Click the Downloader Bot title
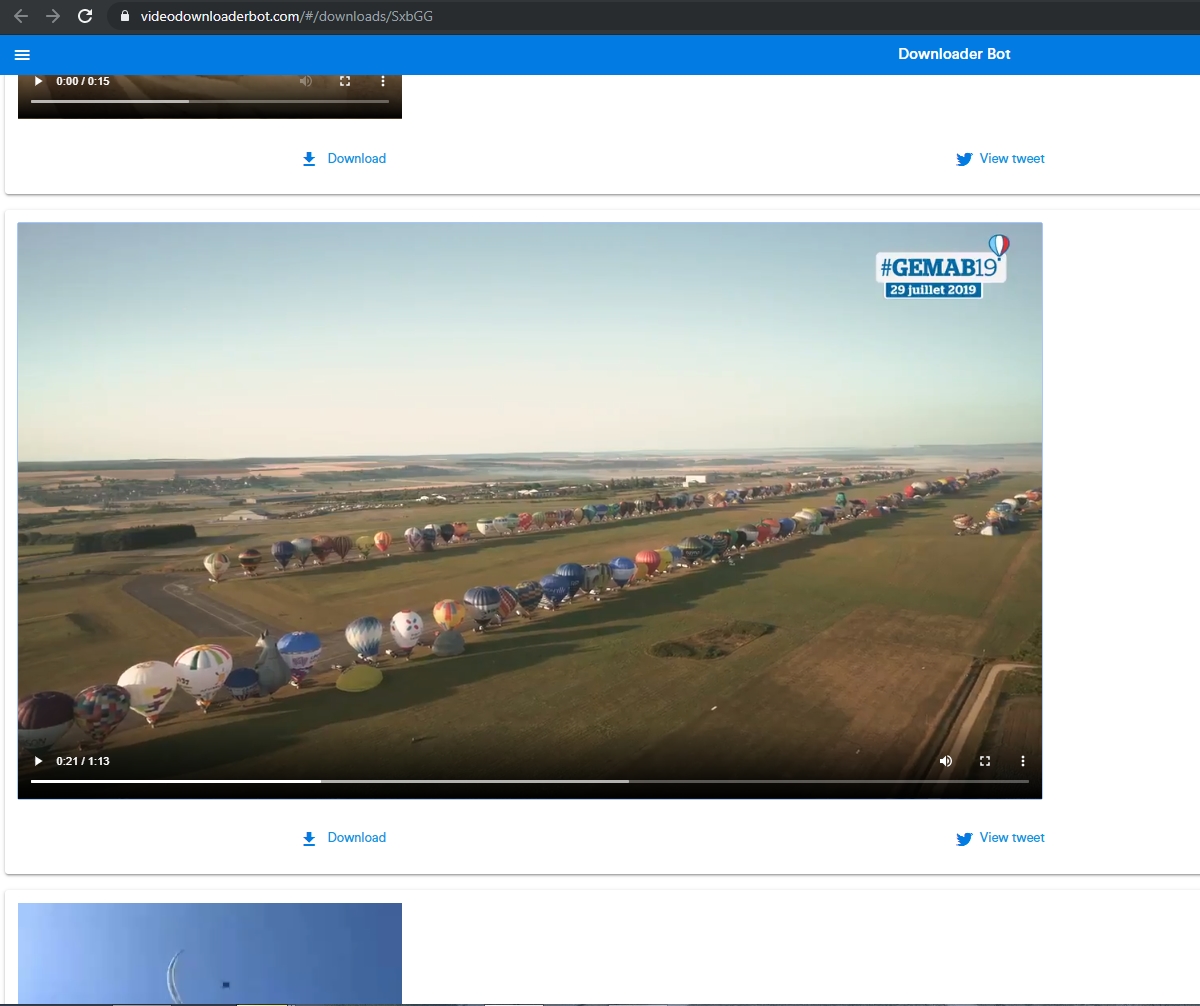This screenshot has width=1200, height=1006. tap(954, 54)
